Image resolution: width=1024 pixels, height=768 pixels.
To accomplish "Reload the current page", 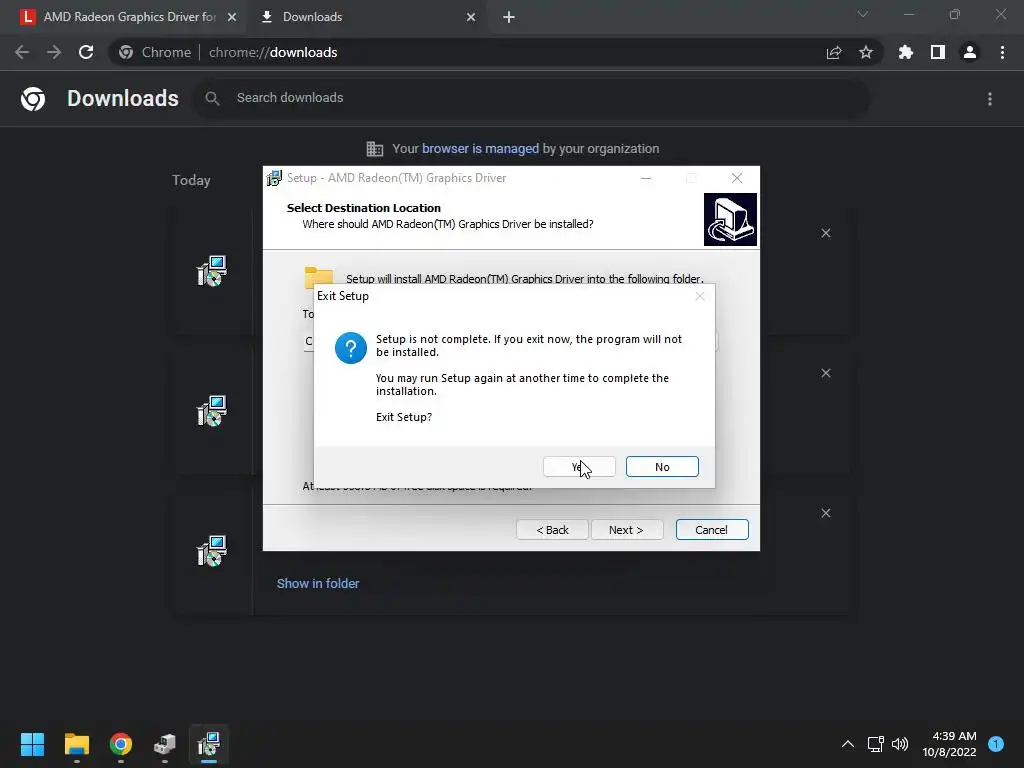I will (86, 52).
